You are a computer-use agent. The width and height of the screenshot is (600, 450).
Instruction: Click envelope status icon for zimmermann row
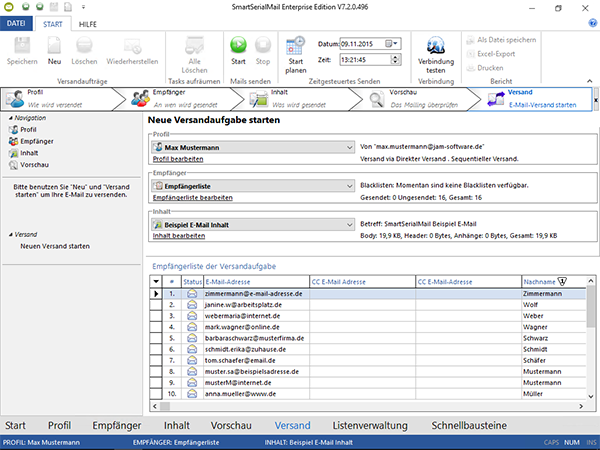pos(192,294)
